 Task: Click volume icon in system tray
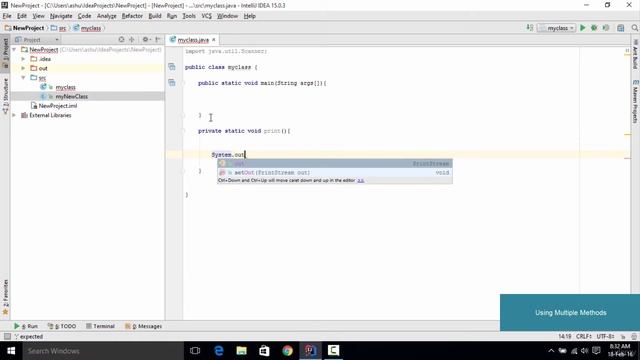pos(584,351)
